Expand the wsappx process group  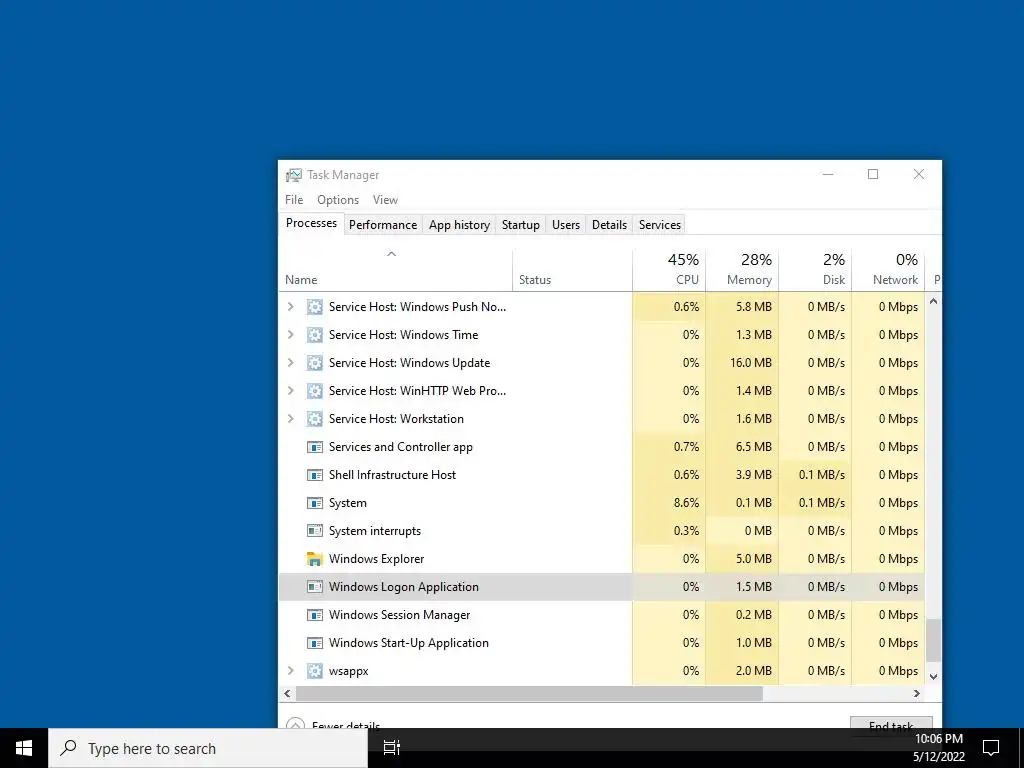point(291,671)
